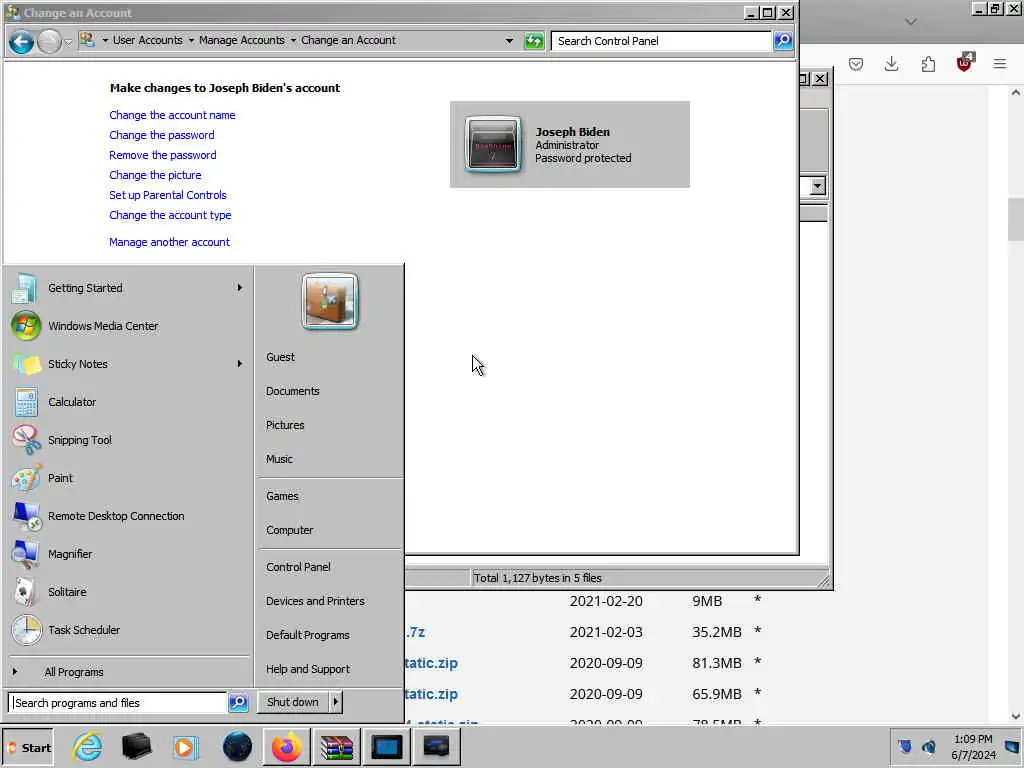Click Manage another account link
The image size is (1024, 768).
(x=170, y=242)
